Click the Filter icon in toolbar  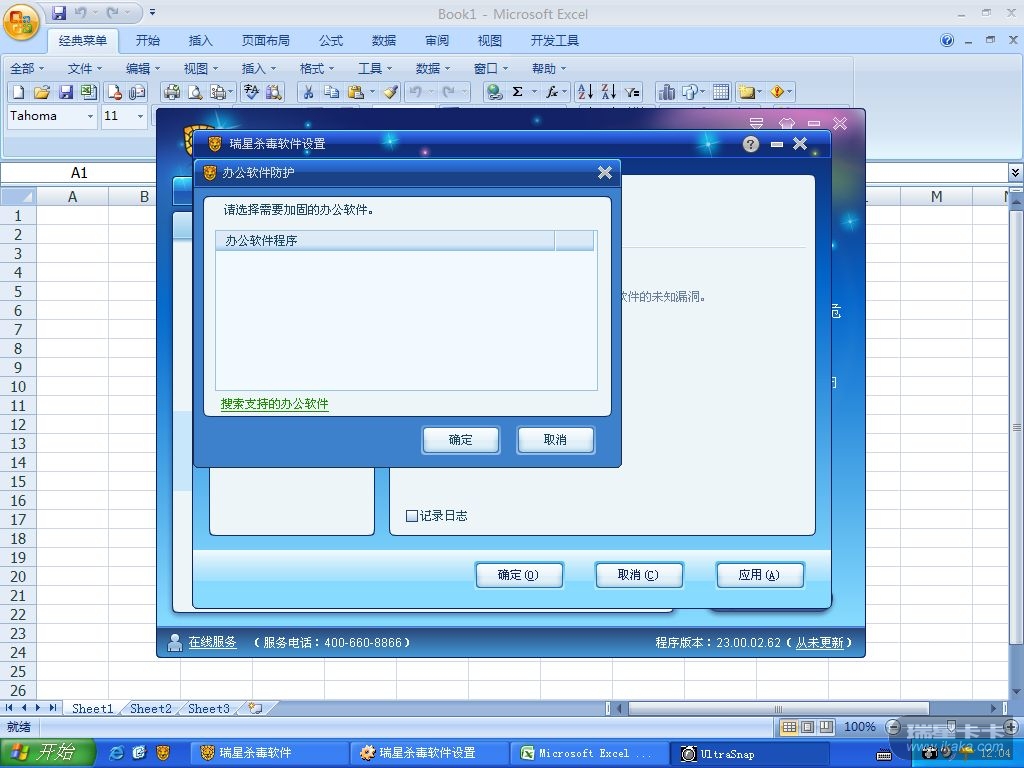(x=632, y=92)
